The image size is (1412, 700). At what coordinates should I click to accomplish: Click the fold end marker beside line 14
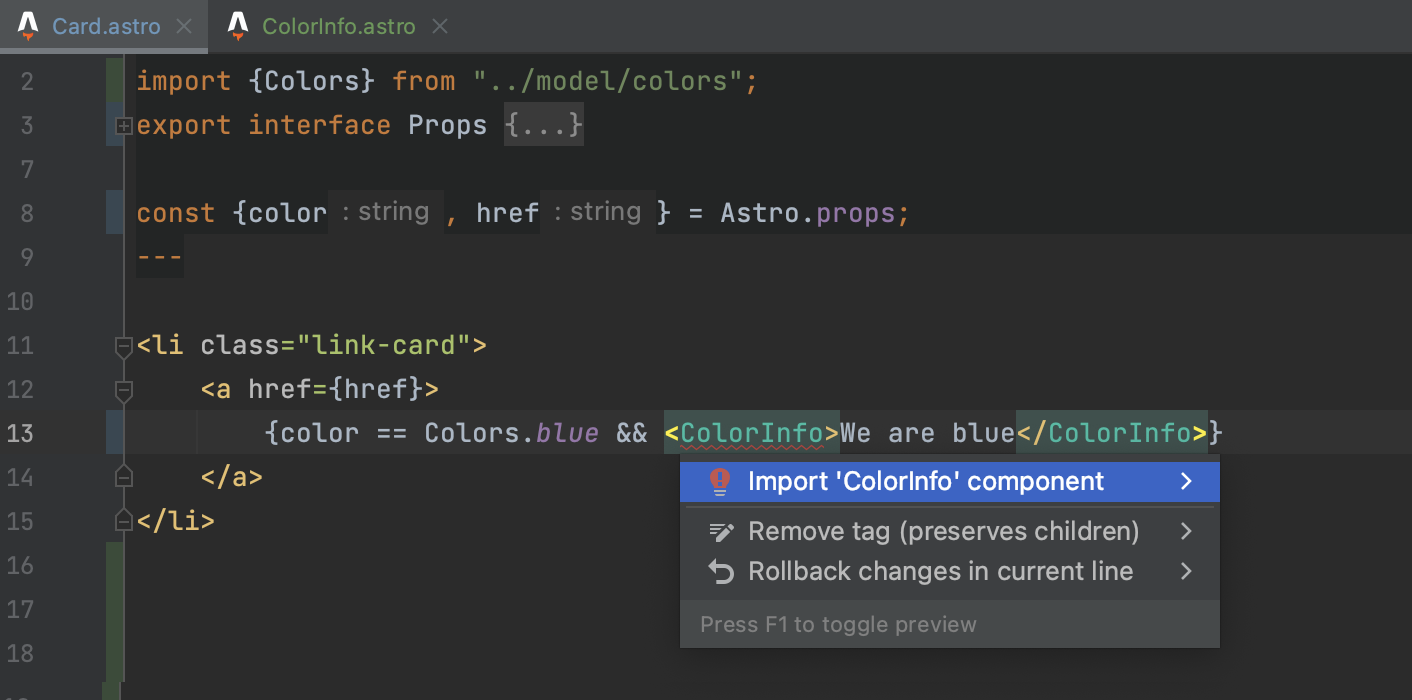[x=123, y=477]
